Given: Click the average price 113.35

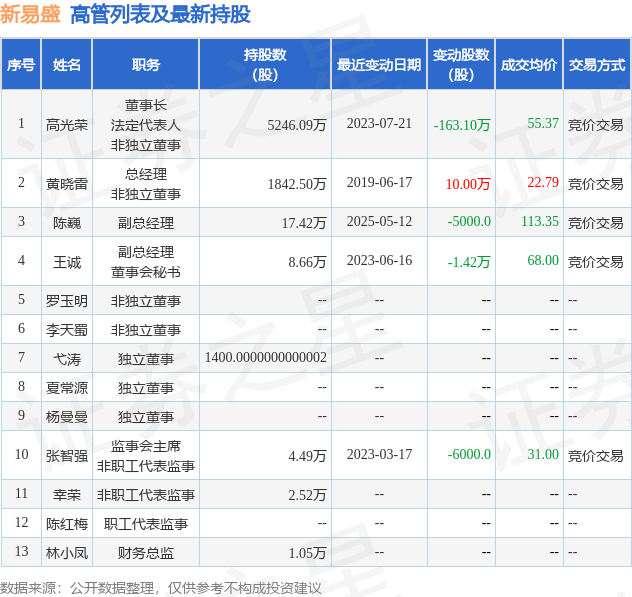Looking at the screenshot, I should (x=540, y=221).
